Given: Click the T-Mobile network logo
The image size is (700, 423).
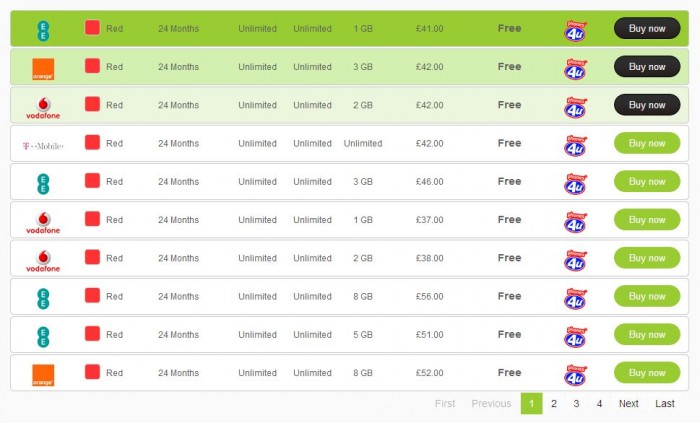Looking at the screenshot, I should click(x=43, y=144).
